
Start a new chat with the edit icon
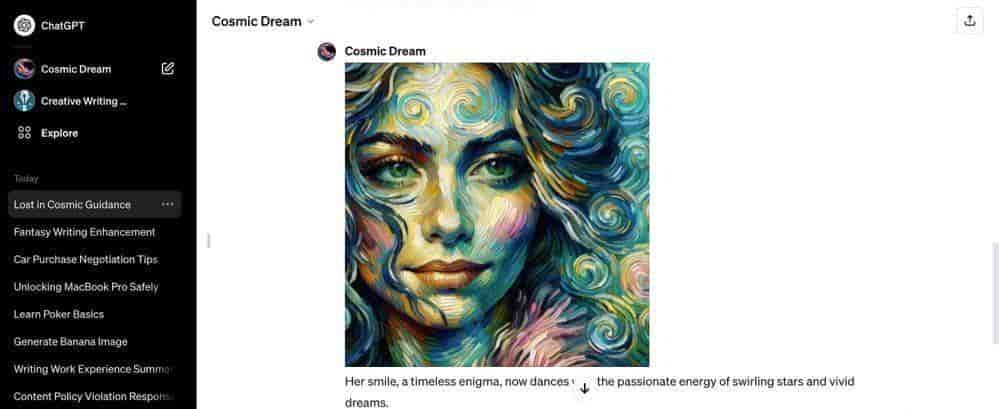(168, 69)
